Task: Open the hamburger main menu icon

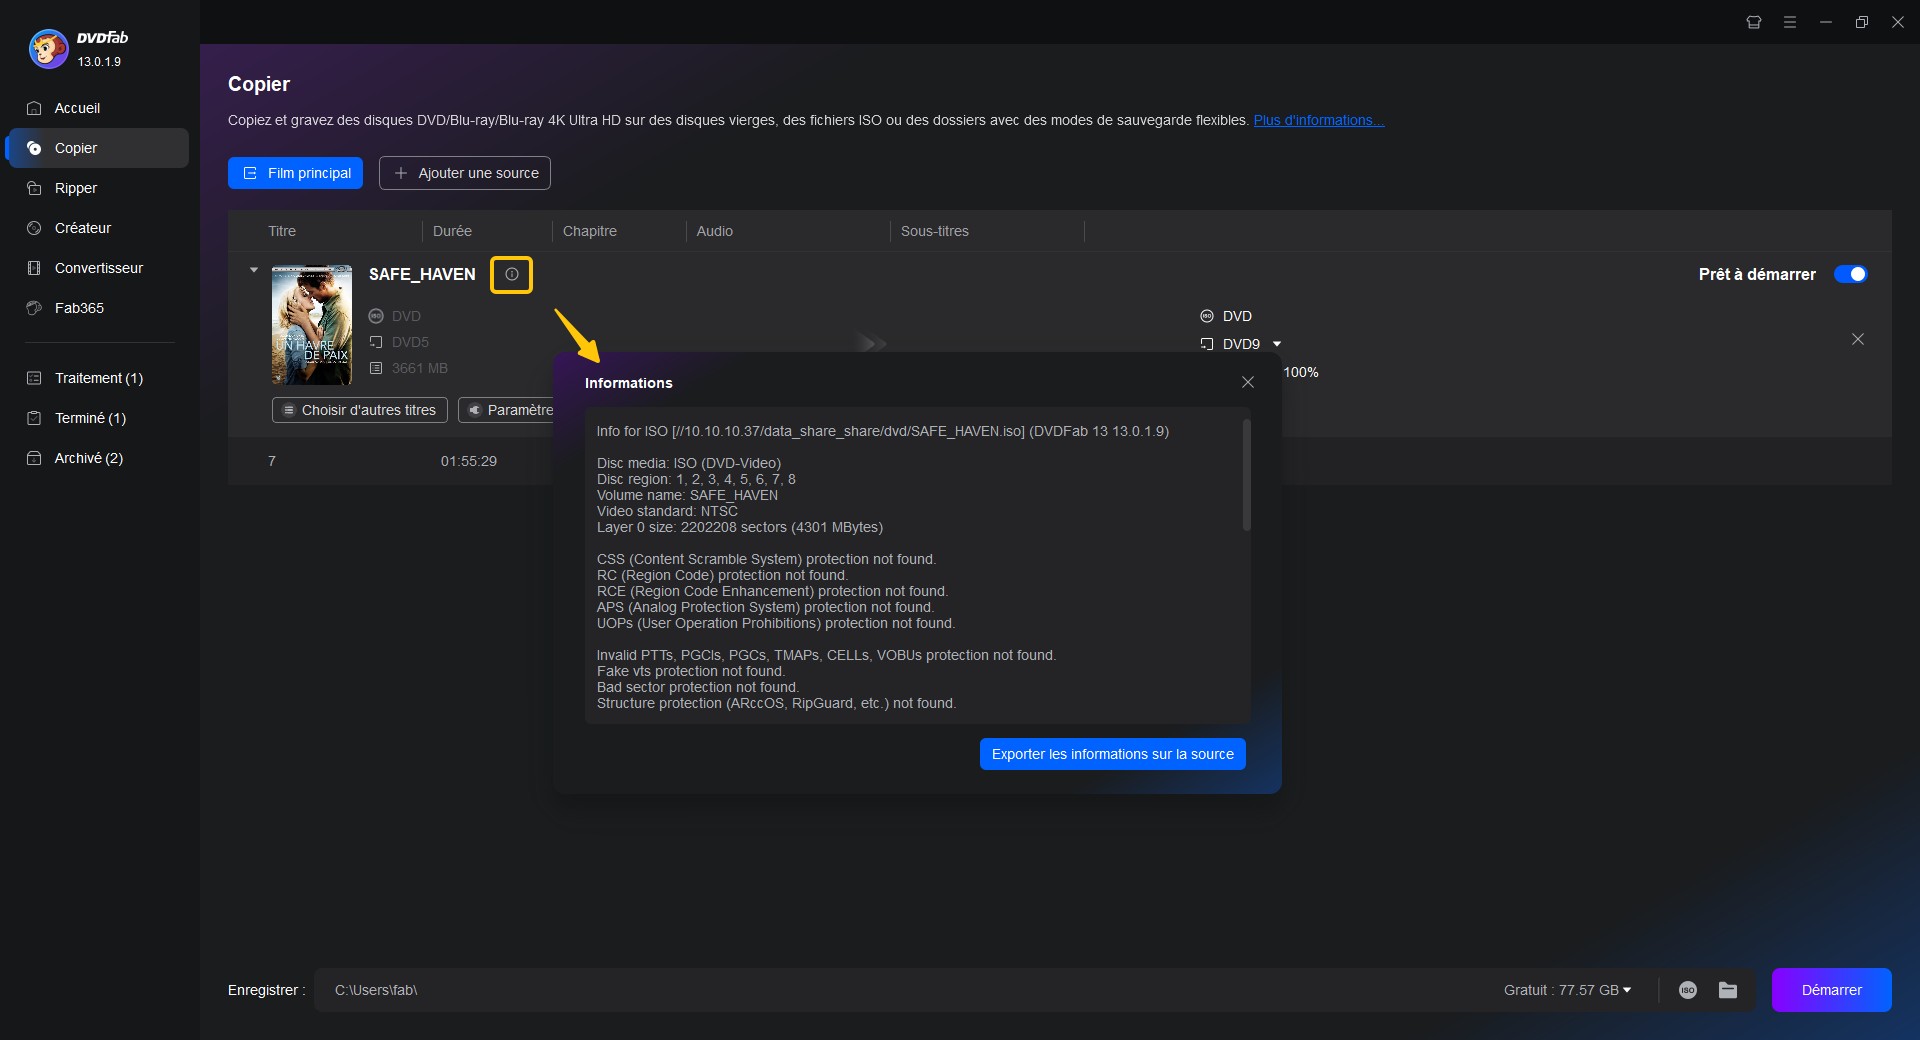Action: pyautogui.click(x=1790, y=22)
